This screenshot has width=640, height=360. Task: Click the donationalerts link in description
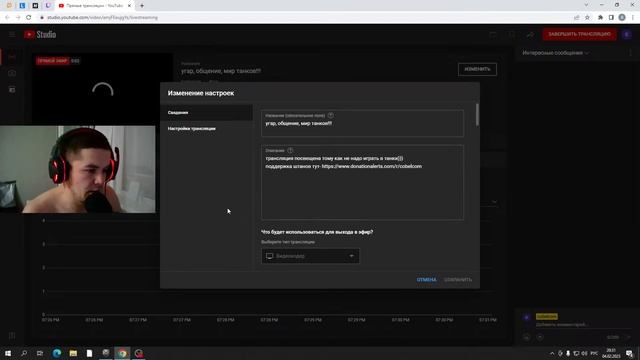[x=372, y=167]
